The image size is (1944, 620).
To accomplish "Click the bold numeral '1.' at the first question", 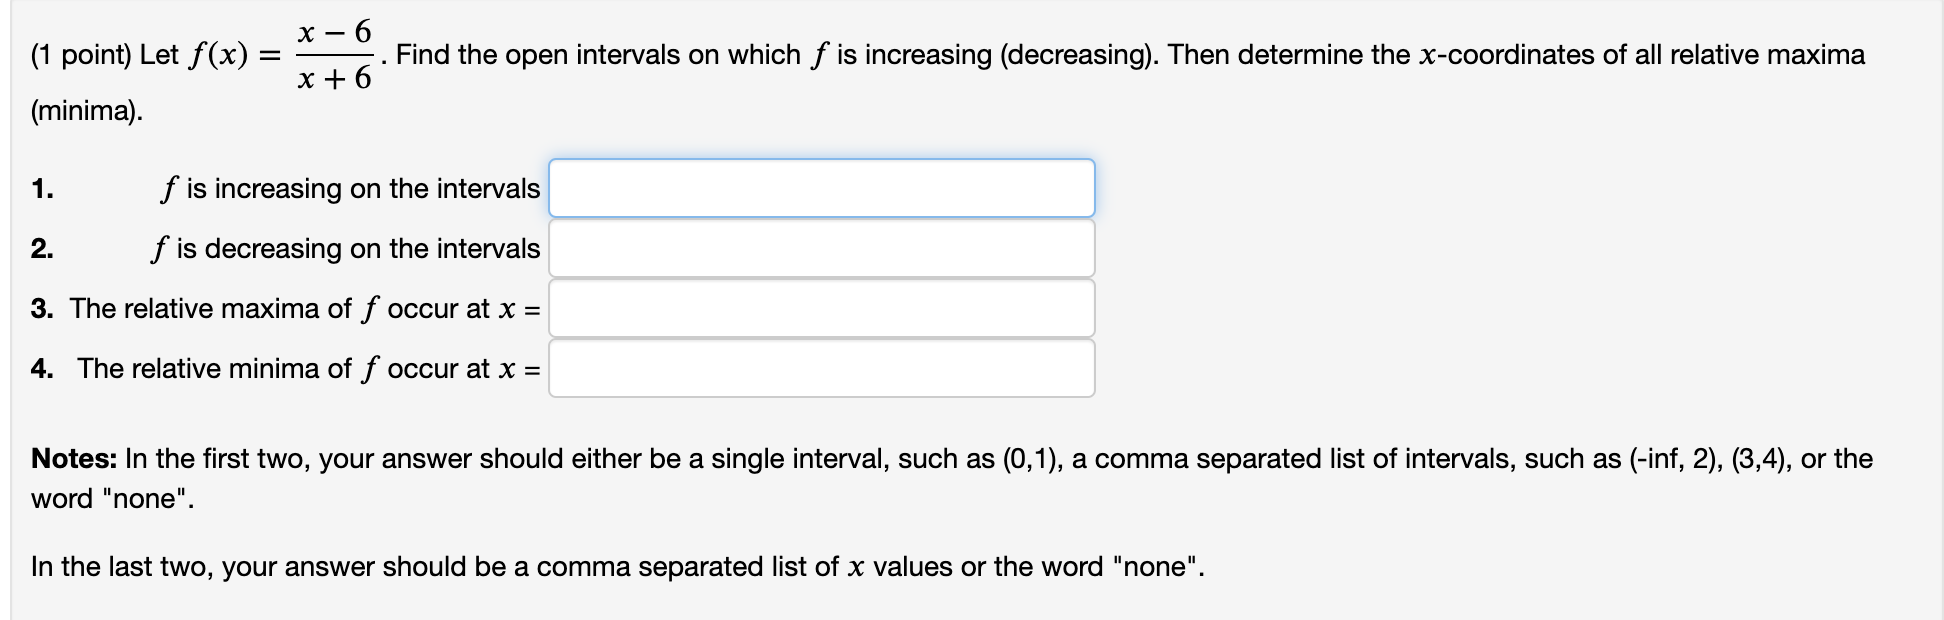I will (x=42, y=188).
